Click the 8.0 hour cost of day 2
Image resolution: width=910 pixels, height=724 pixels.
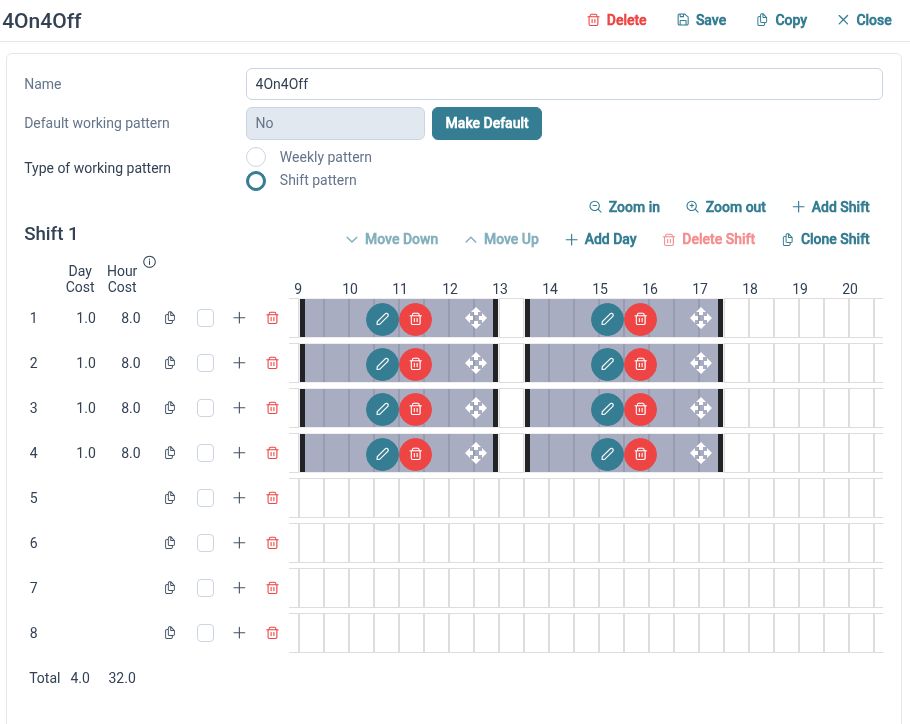click(x=131, y=363)
